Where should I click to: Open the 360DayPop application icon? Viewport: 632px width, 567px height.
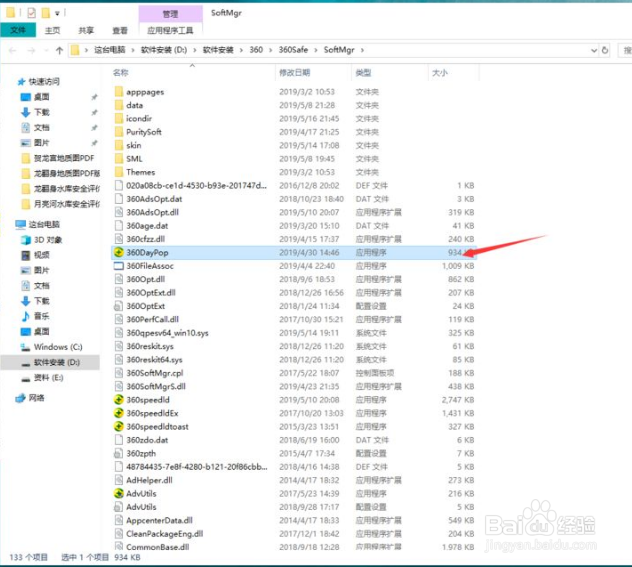(118, 252)
